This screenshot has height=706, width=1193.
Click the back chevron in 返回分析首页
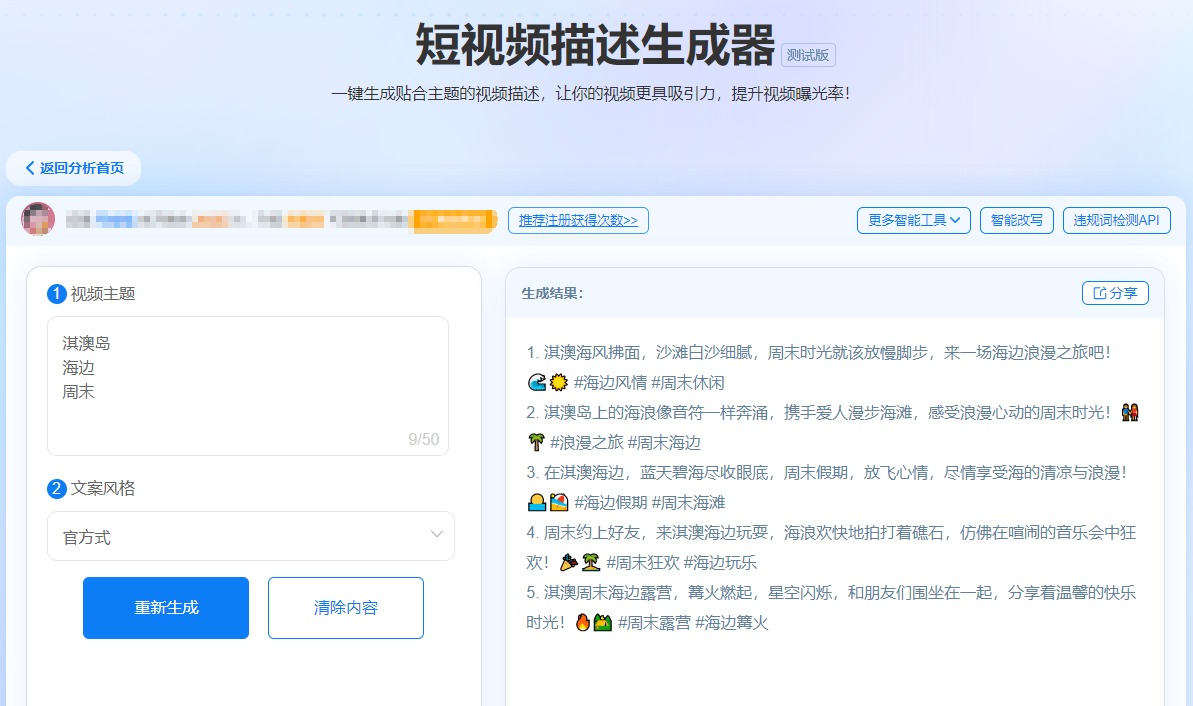click(x=30, y=168)
